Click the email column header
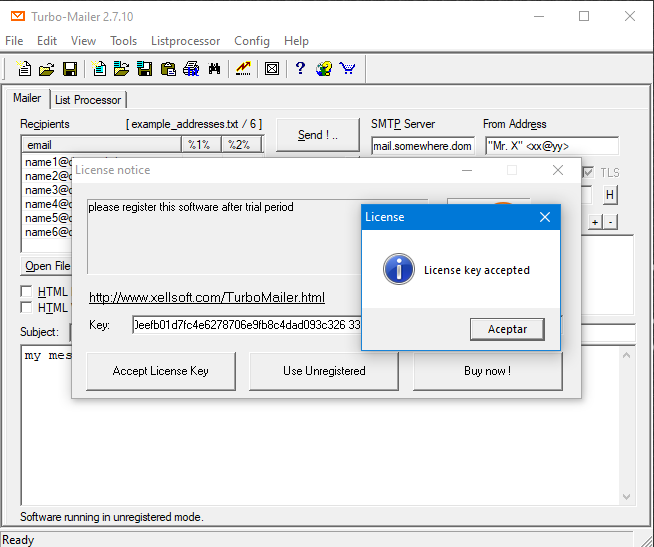The image size is (654, 547). [101, 145]
